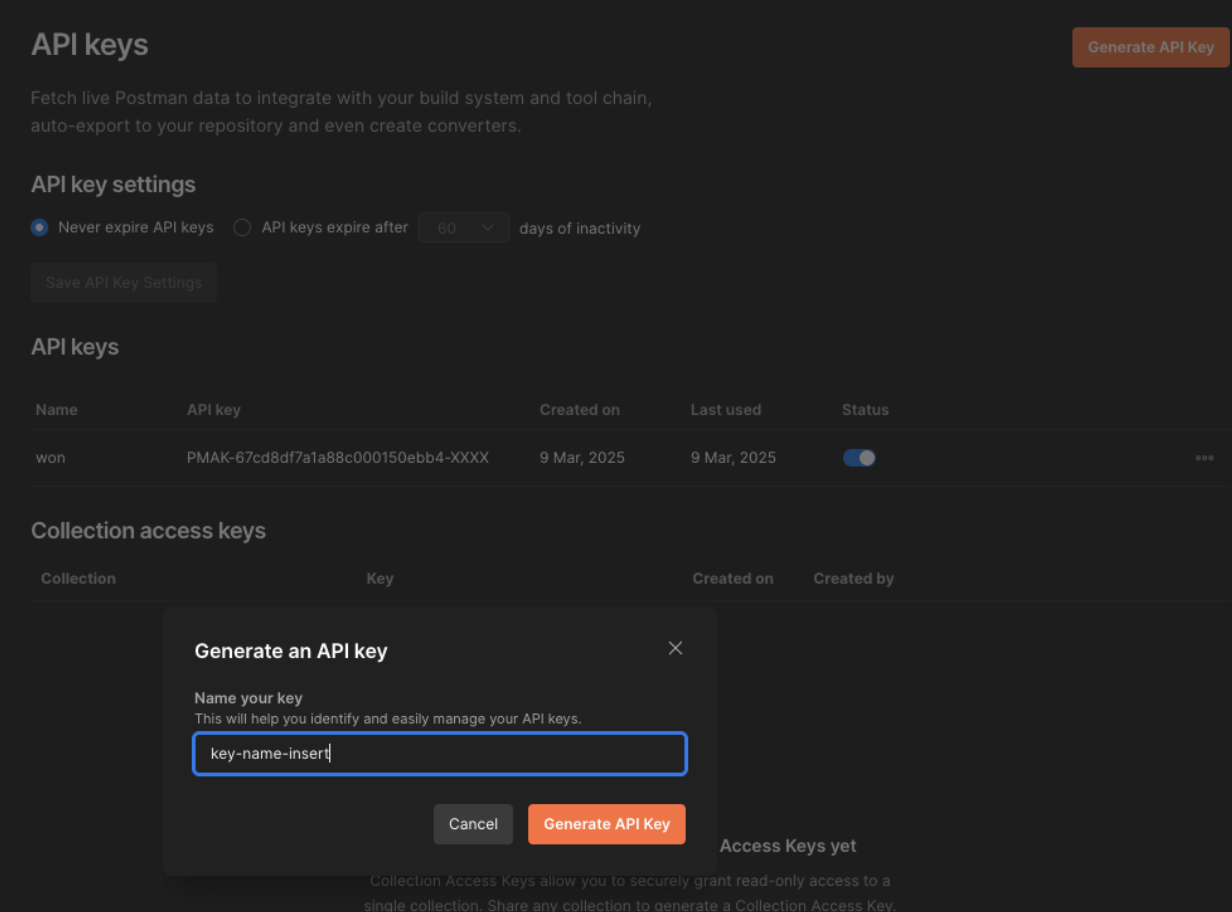
Task: Click the PMAK-67cd8df7a1a88c000150ebb4-XXXX key value
Action: point(338,458)
